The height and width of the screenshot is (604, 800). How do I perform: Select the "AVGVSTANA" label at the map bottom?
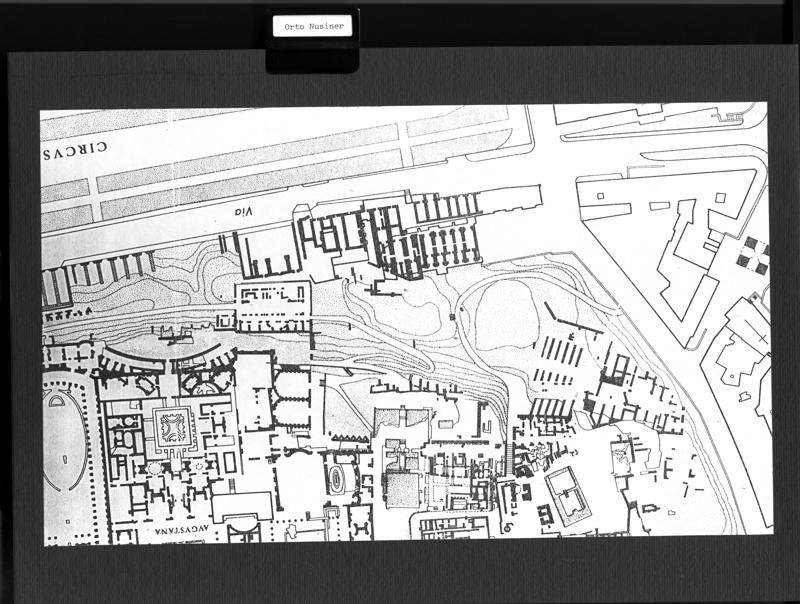[x=182, y=531]
